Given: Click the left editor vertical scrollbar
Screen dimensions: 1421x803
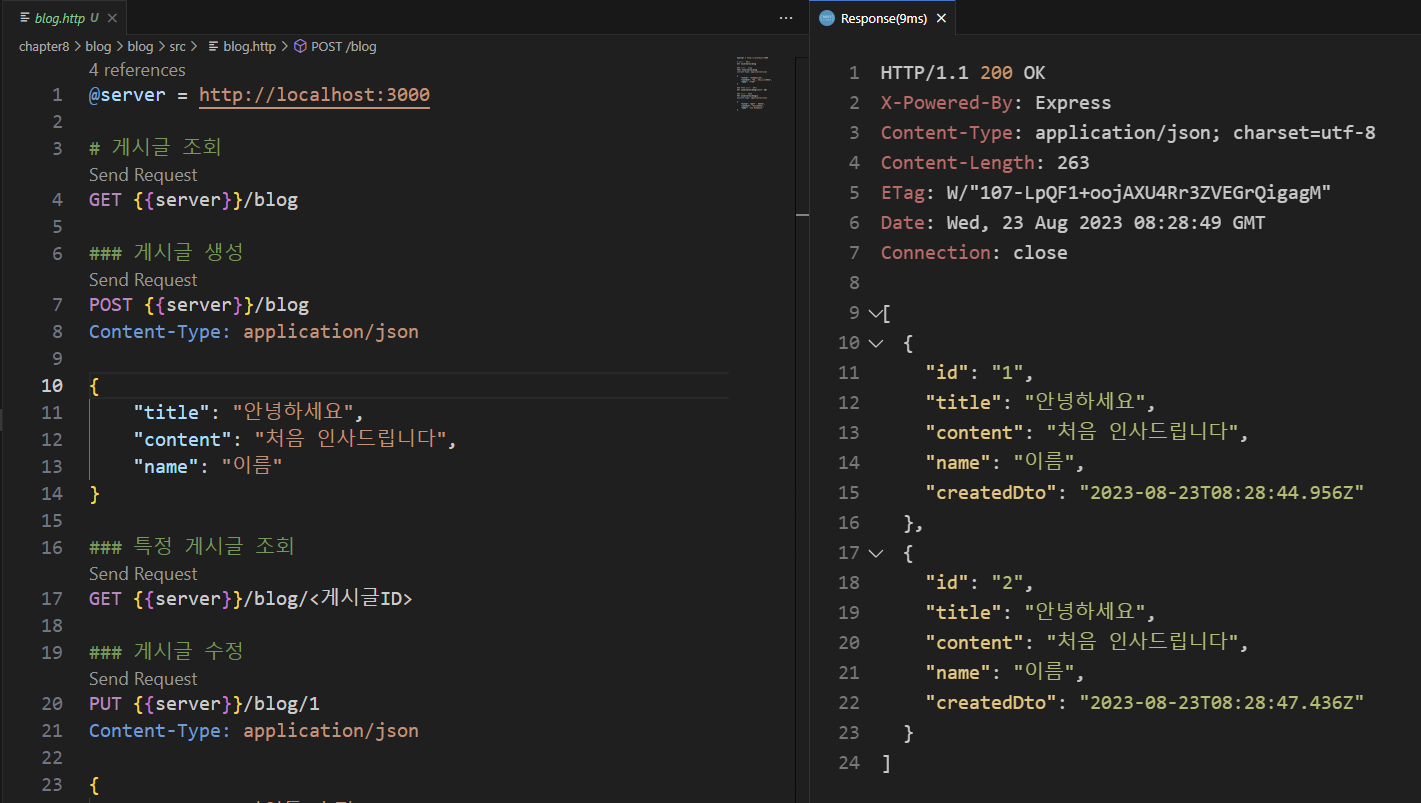Looking at the screenshot, I should 801,430.
